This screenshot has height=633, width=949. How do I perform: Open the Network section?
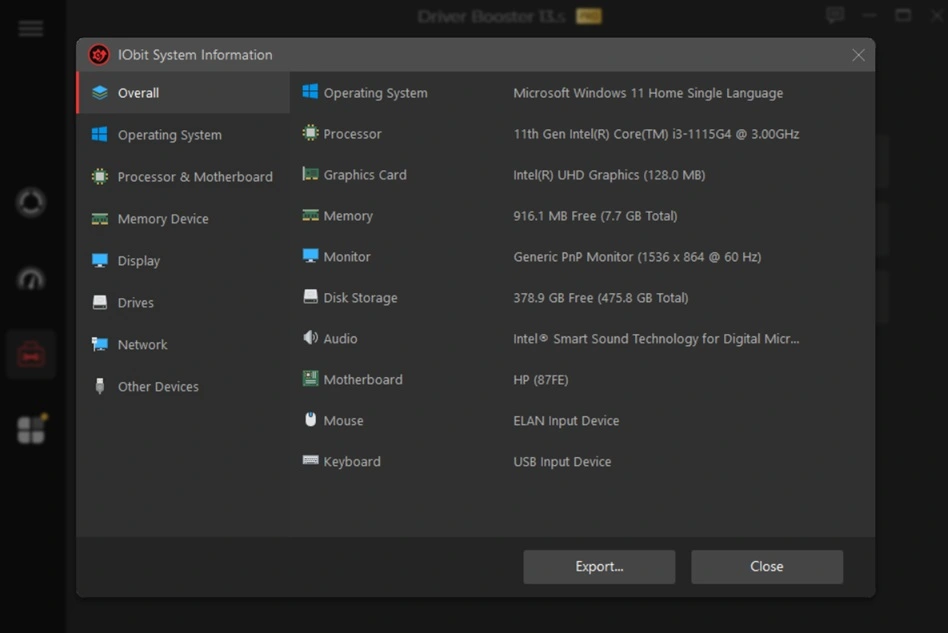(183, 344)
